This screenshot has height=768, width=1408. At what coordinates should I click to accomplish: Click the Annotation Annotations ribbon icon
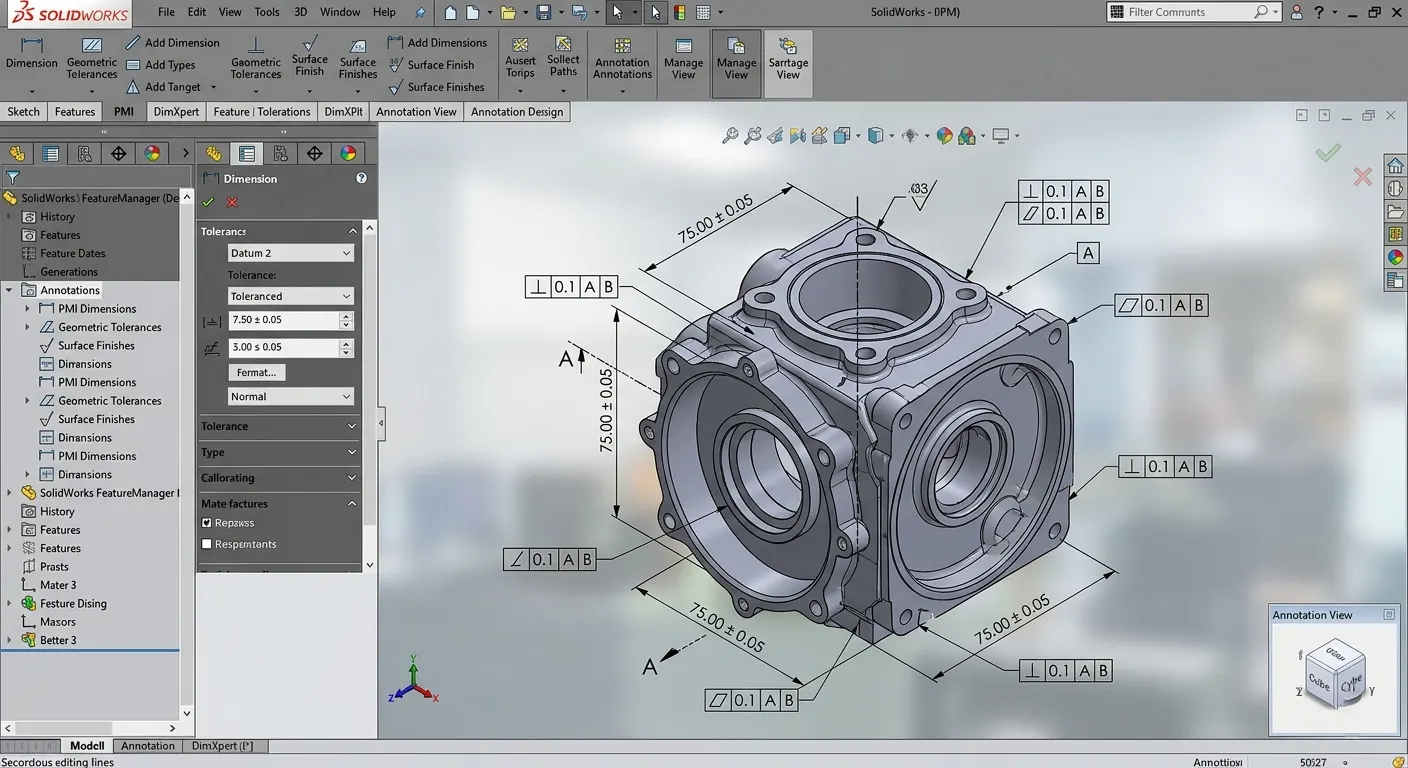pos(622,58)
